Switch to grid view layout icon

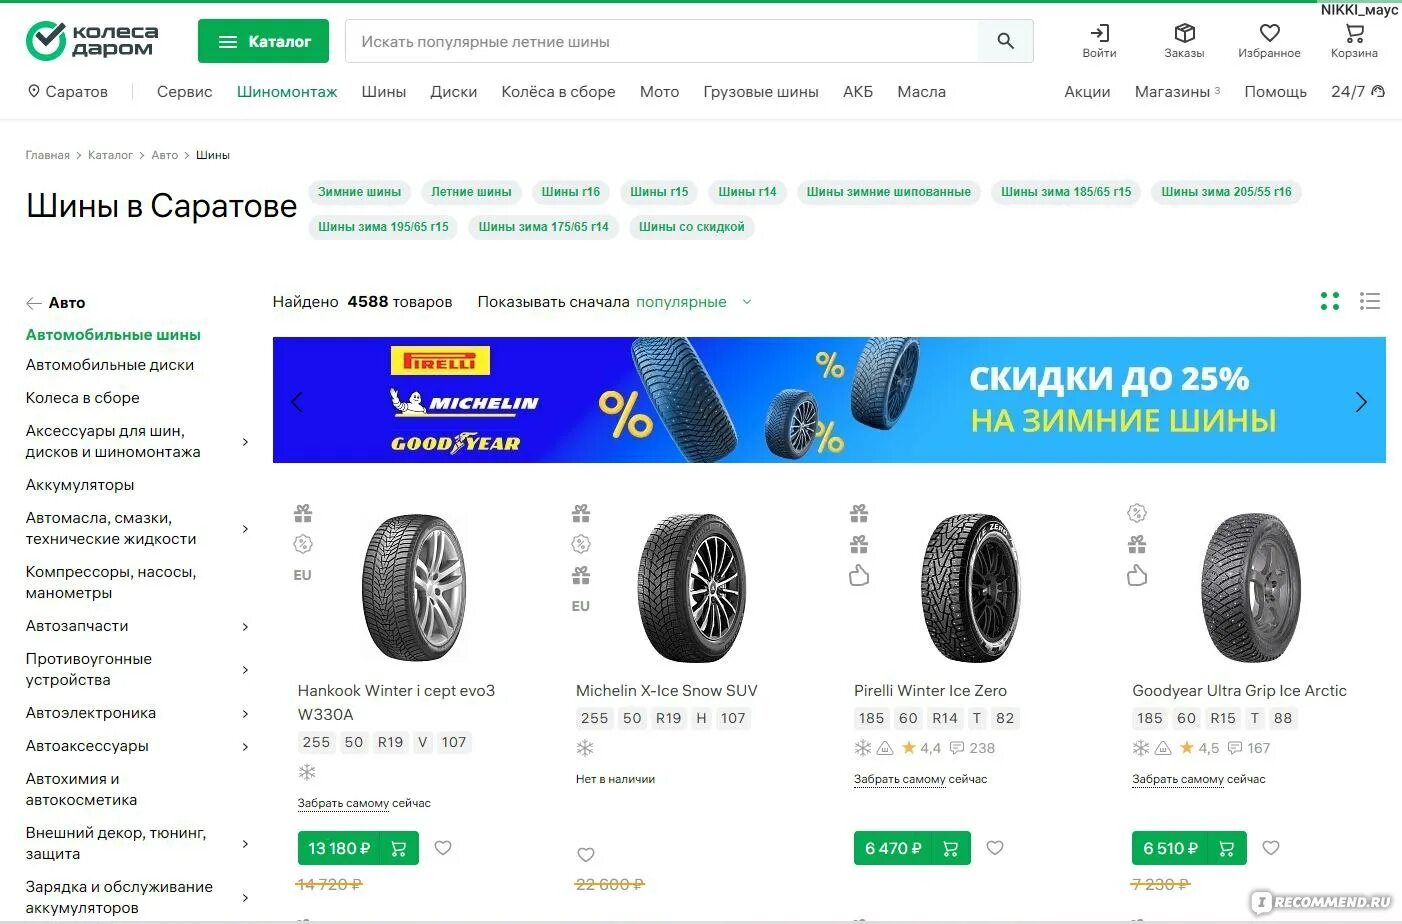click(1329, 301)
